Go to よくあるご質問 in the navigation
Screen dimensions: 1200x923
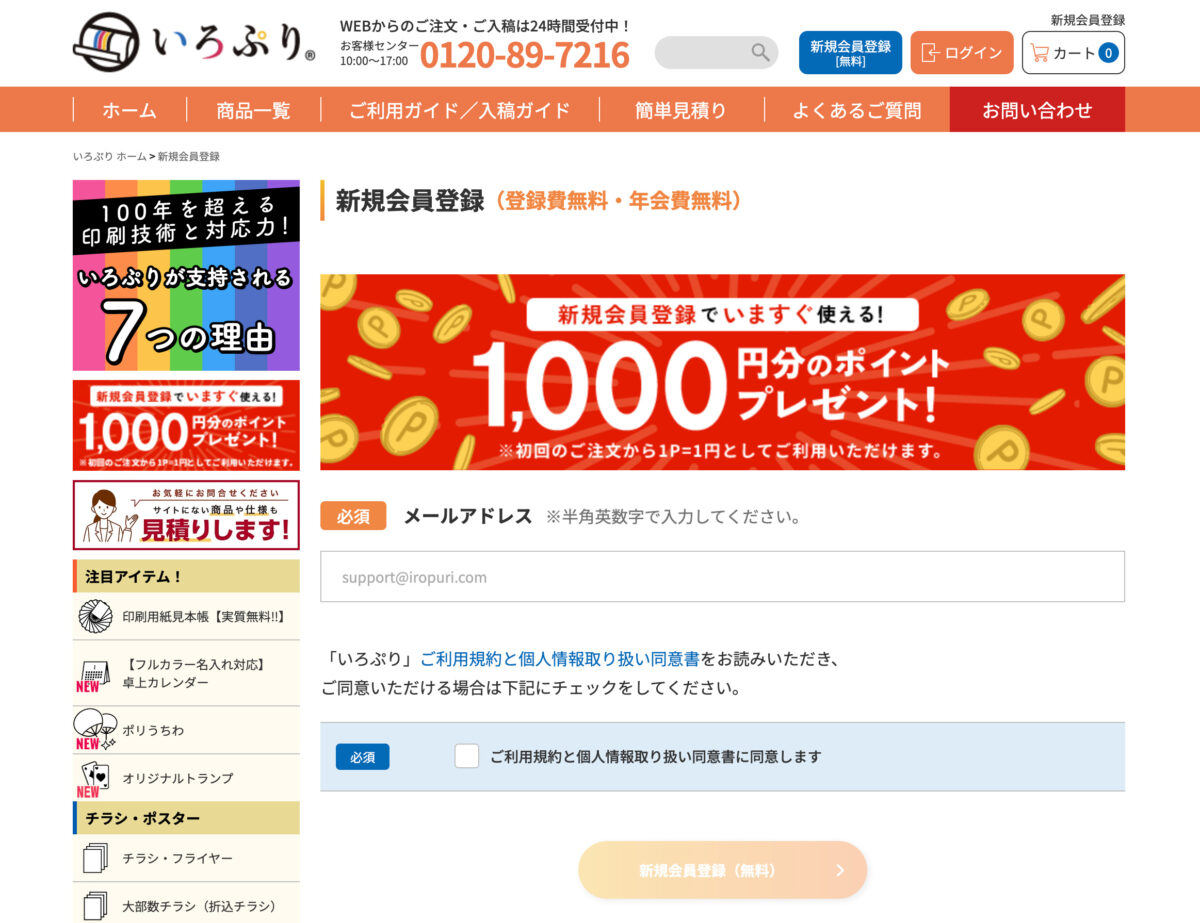pyautogui.click(x=857, y=110)
